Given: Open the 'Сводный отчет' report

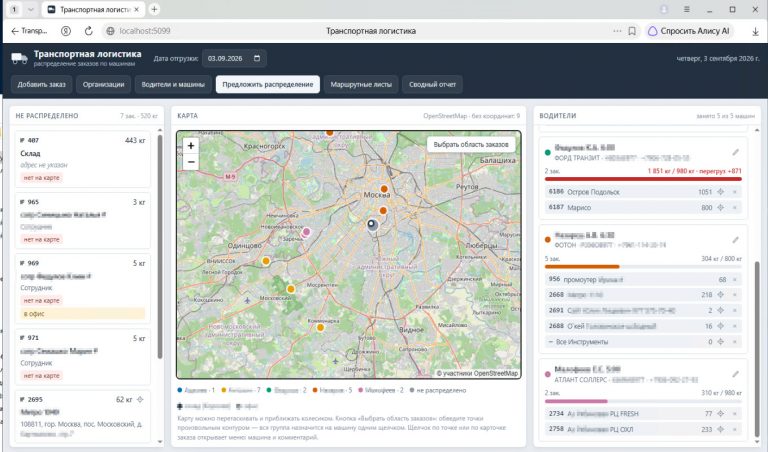Looking at the screenshot, I should pos(432,84).
